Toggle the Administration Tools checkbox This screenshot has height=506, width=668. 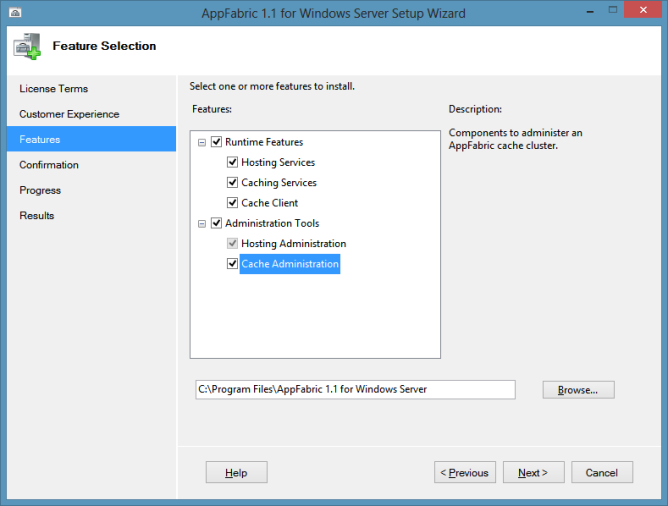click(216, 223)
